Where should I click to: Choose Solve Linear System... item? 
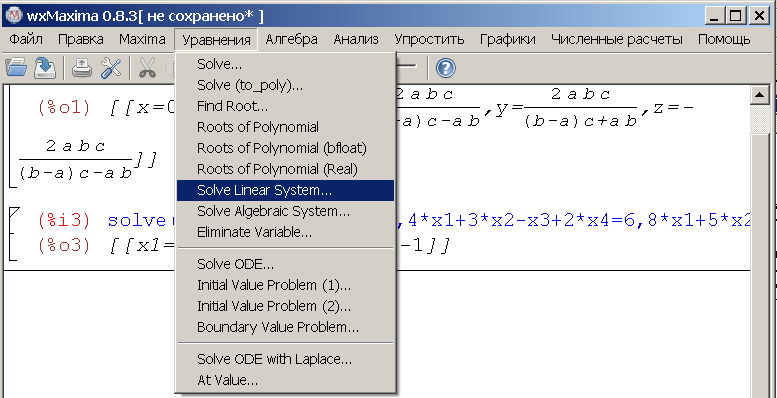click(285, 190)
